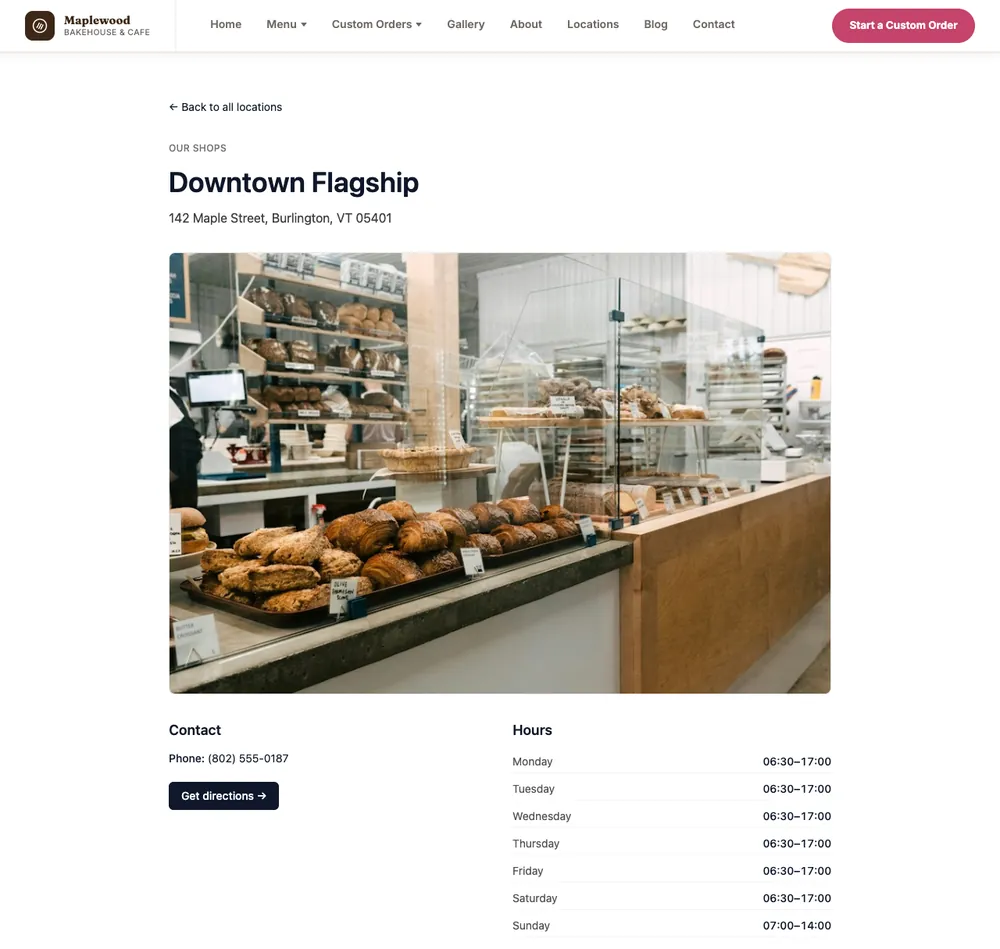Viewport: 1000px width, 949px height.
Task: Click the Saturday row label
Action: pos(534,899)
